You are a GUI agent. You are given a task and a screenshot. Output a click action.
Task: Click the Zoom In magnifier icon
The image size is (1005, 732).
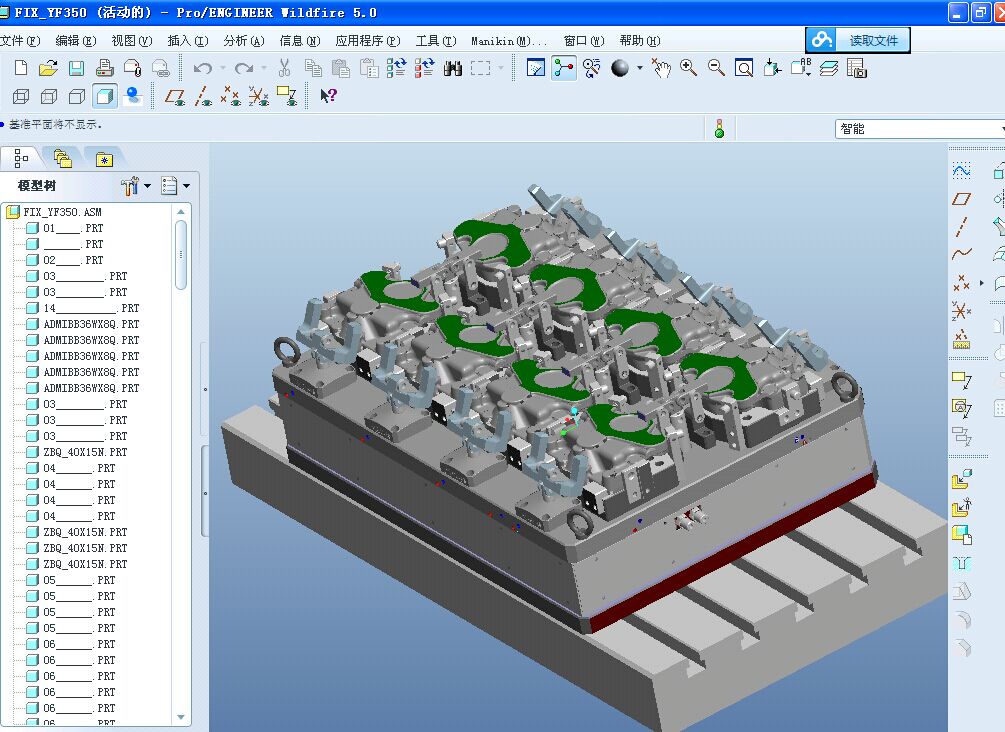point(688,68)
